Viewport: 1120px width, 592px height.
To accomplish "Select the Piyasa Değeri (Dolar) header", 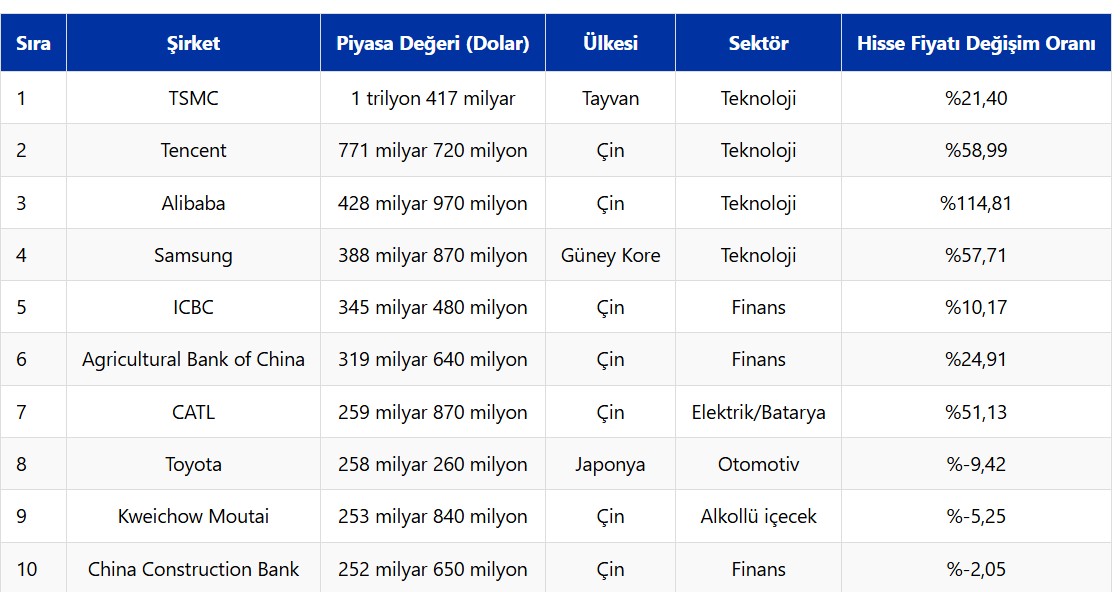I will tap(432, 43).
